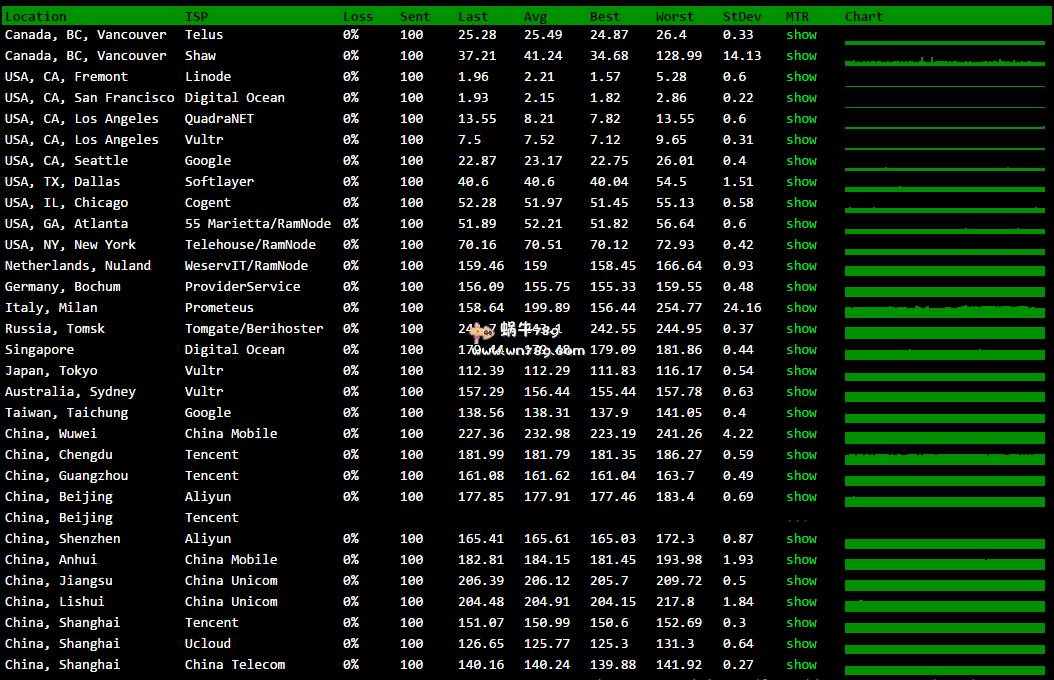This screenshot has width=1054, height=680.
Task: Click the Avg column header
Action: pos(535,16)
